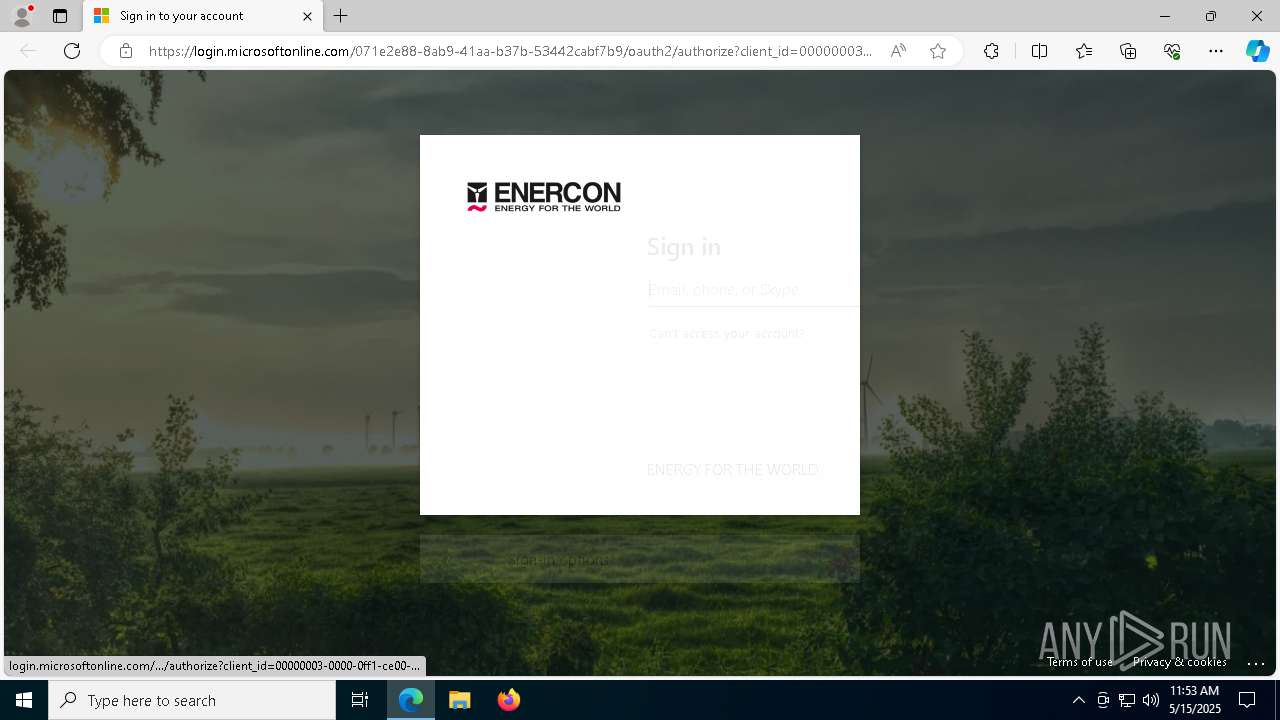Open the browser profile icon

[22, 16]
